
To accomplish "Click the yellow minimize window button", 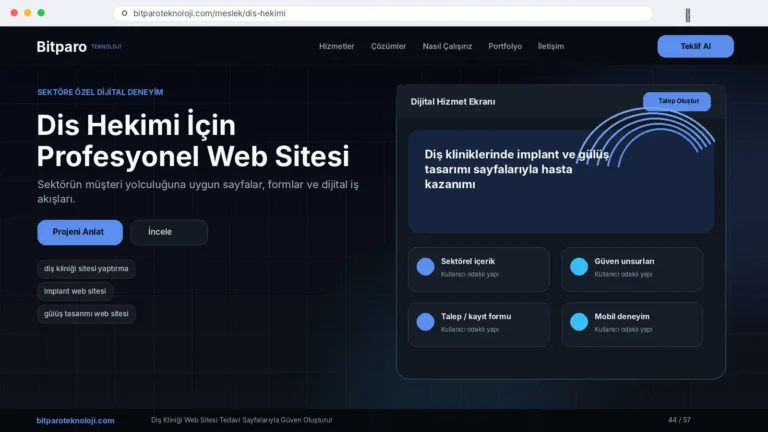I will 27,13.
